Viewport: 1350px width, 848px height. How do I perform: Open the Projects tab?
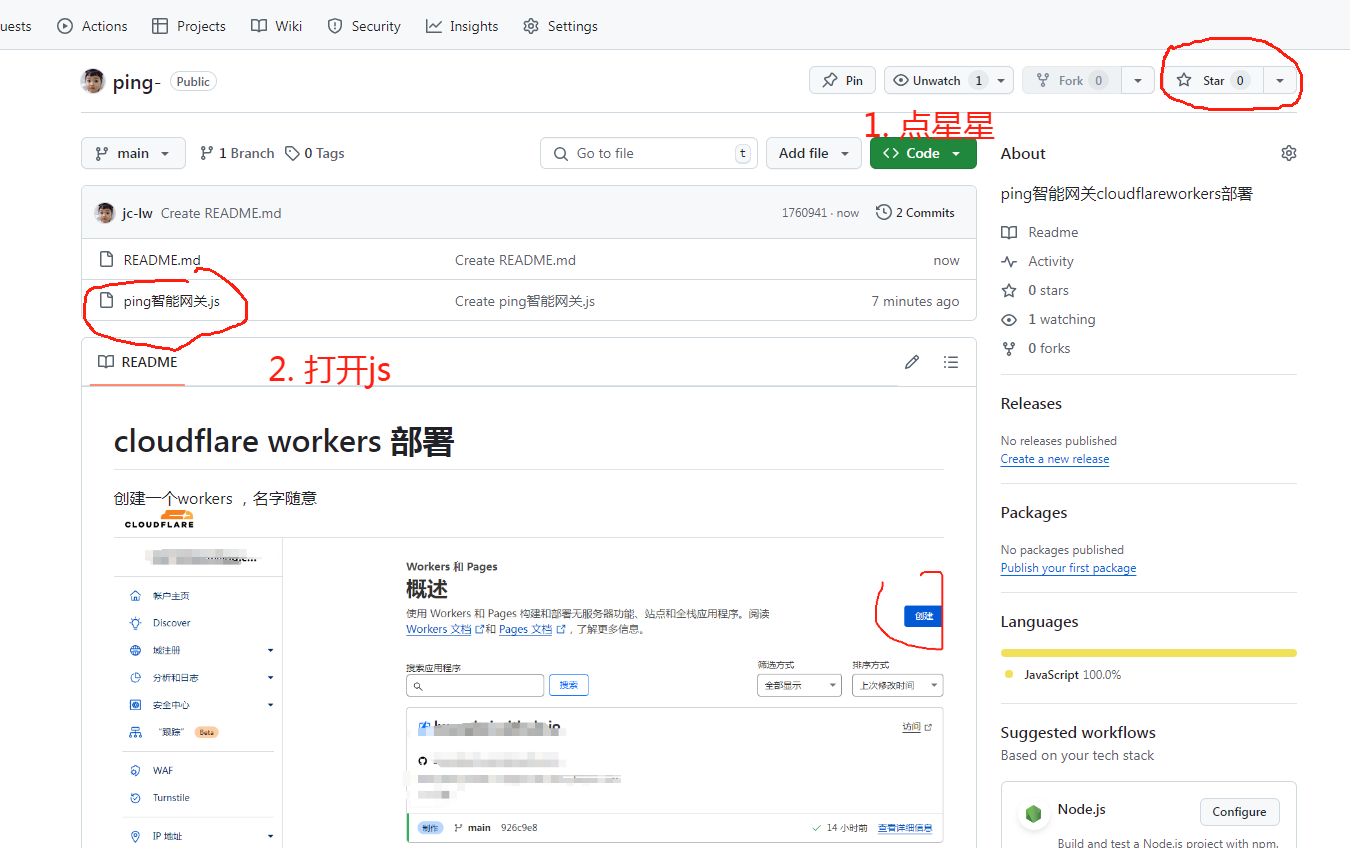(188, 26)
